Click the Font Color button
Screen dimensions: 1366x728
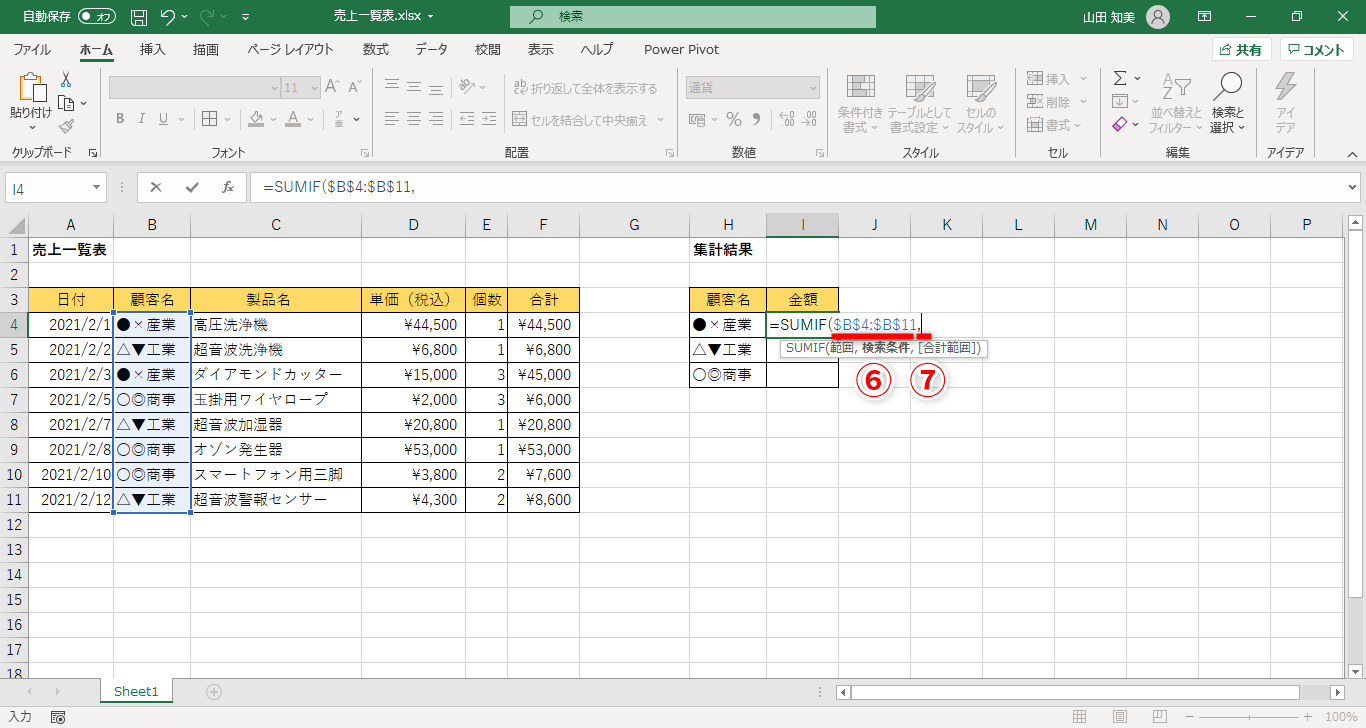click(292, 119)
